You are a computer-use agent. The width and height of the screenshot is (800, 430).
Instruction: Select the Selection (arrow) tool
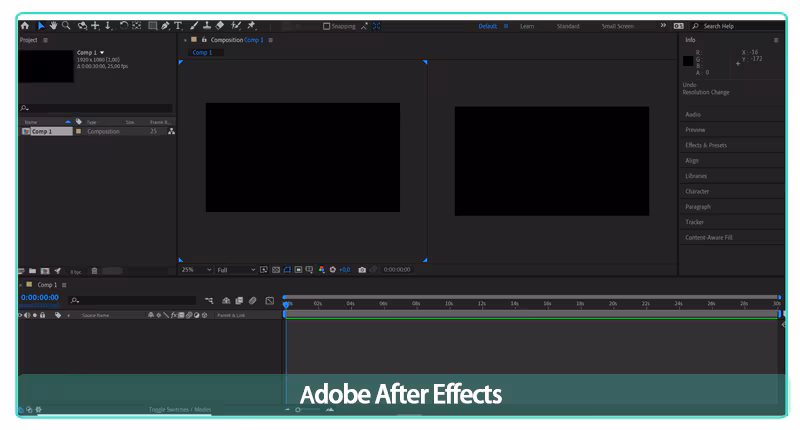41,26
